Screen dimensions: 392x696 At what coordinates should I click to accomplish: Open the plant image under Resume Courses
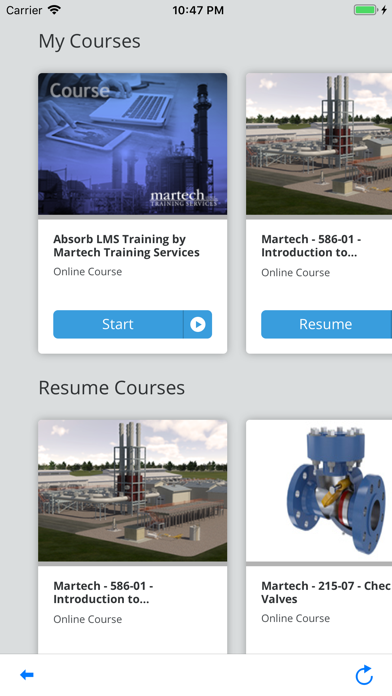(x=132, y=490)
